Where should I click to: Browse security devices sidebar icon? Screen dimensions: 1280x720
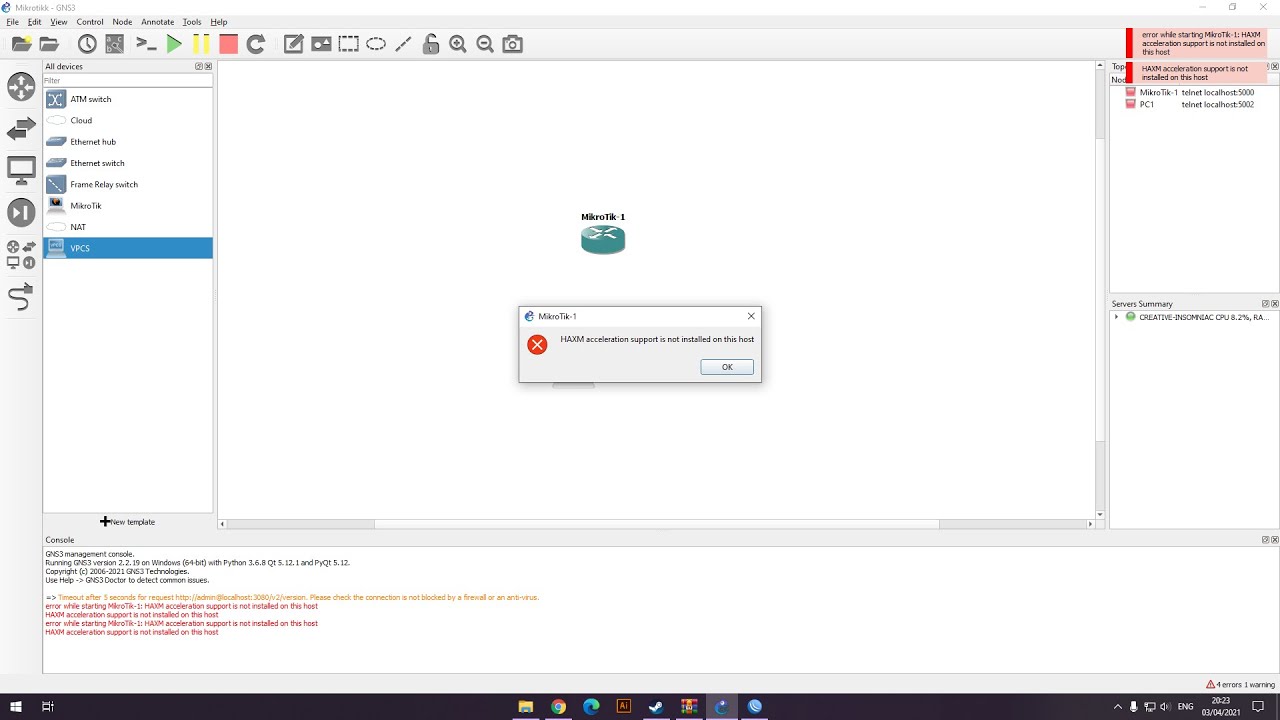pyautogui.click(x=21, y=212)
